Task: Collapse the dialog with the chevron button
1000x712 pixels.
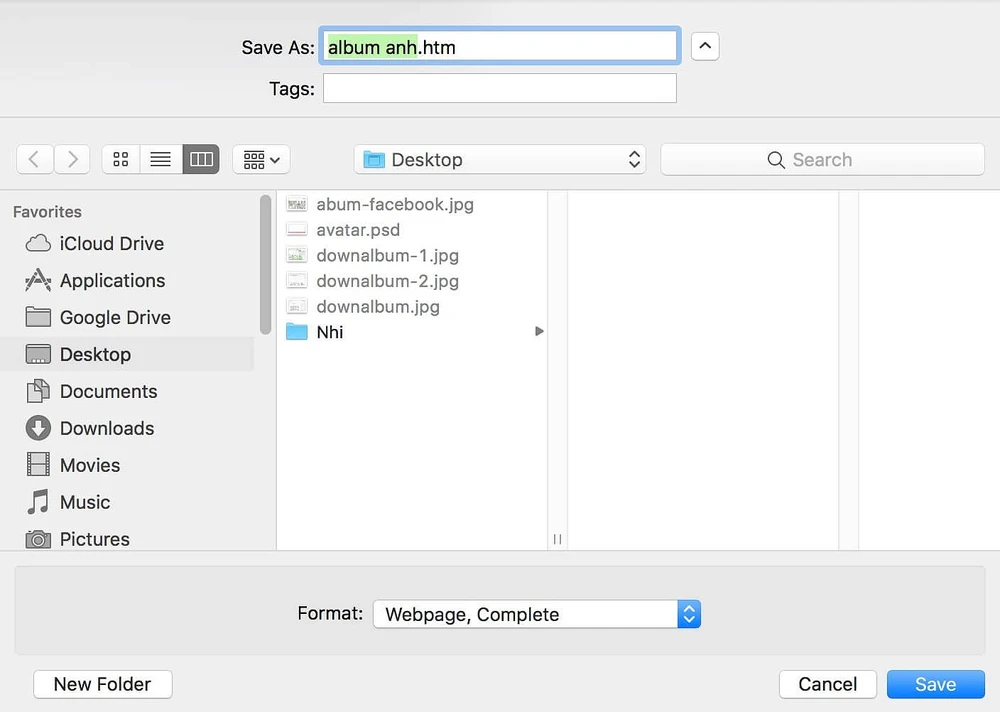Action: (705, 46)
